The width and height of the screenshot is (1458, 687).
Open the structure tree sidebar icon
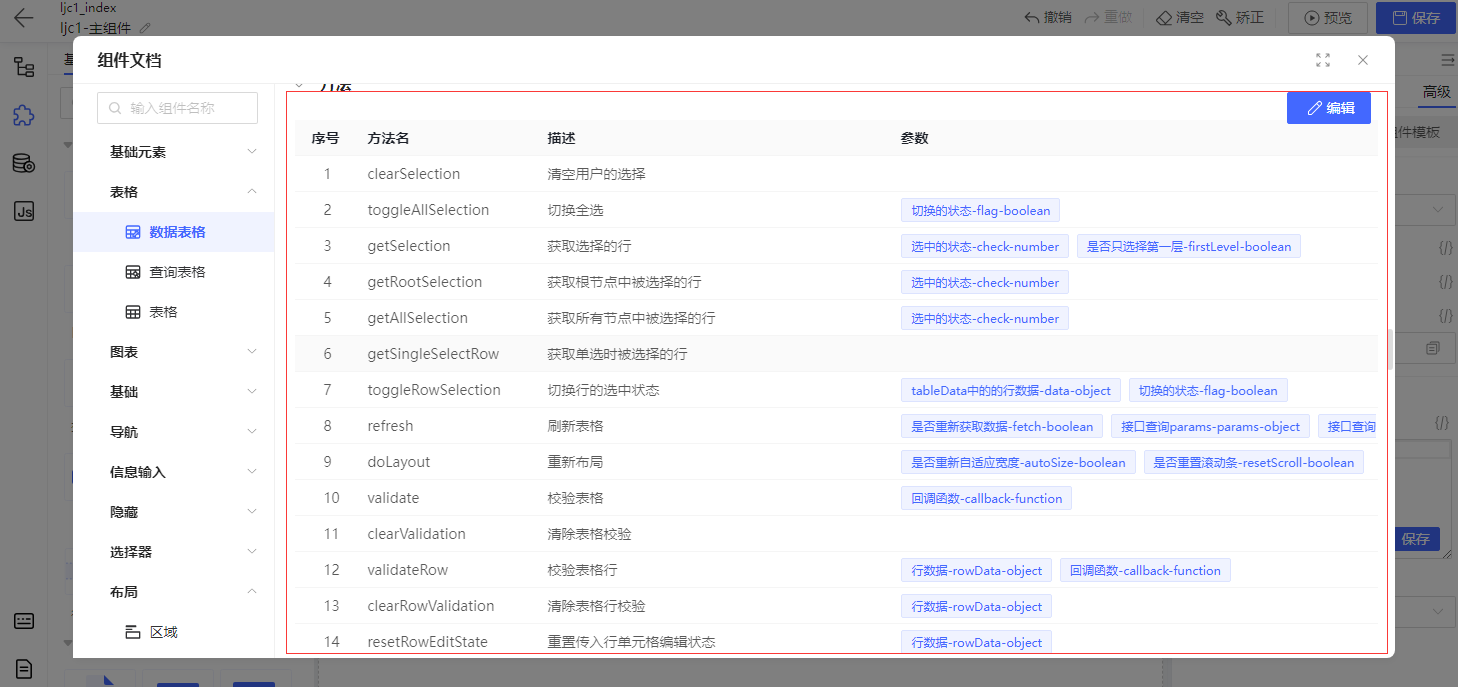click(x=24, y=68)
